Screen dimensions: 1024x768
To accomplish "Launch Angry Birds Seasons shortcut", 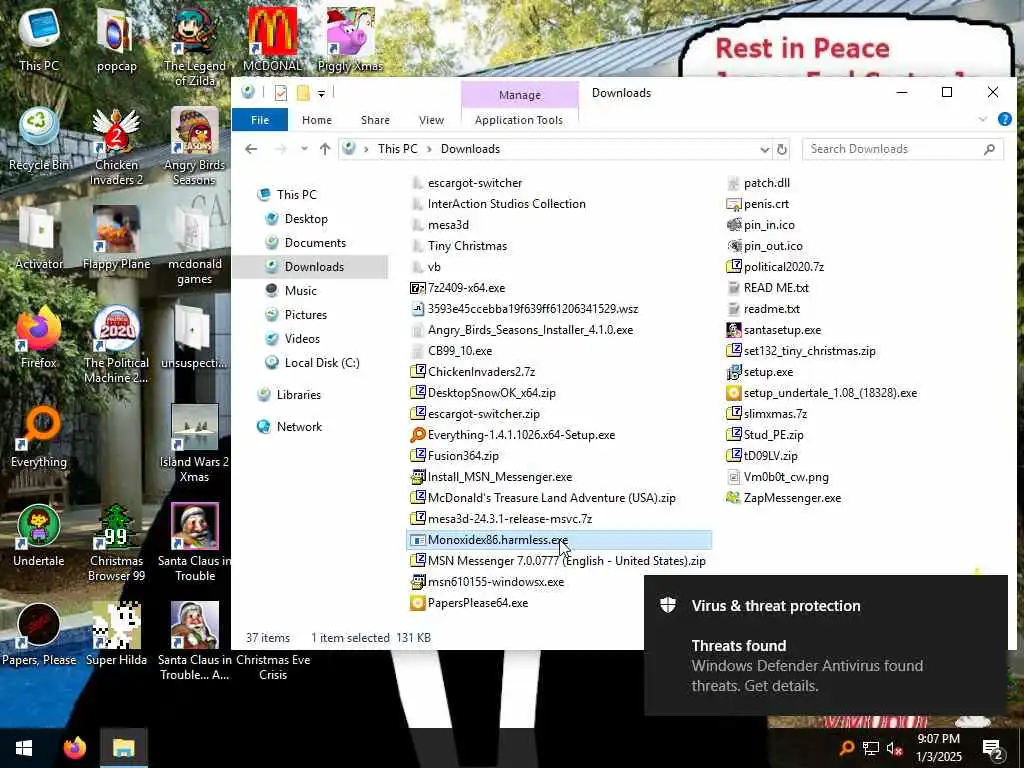I will 195,146.
